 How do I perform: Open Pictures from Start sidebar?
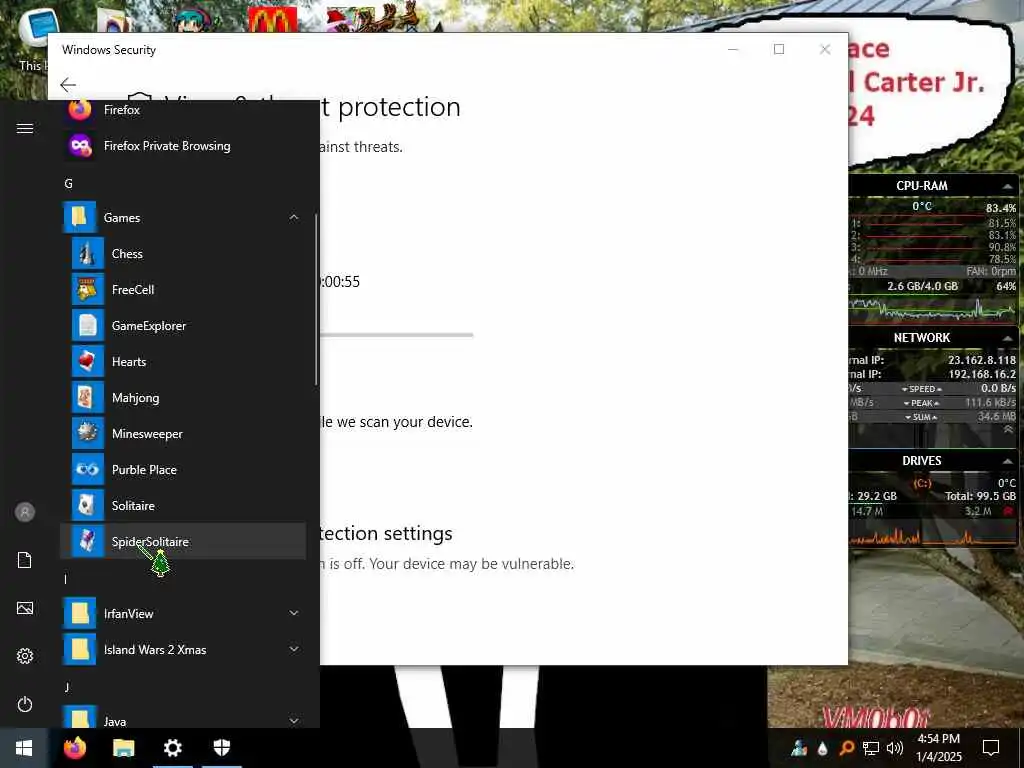[25, 609]
